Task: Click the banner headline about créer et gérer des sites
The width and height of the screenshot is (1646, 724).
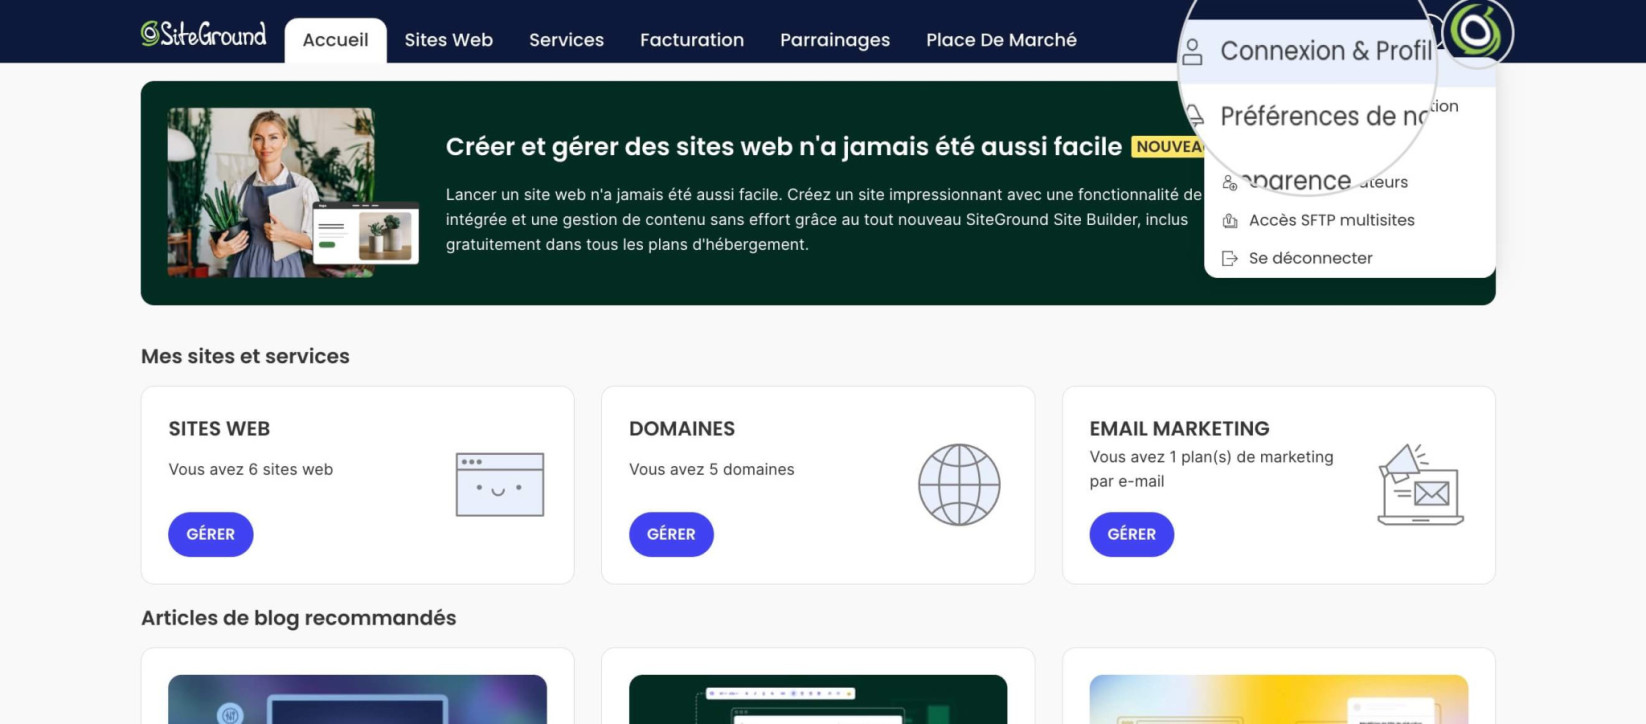Action: click(x=784, y=147)
